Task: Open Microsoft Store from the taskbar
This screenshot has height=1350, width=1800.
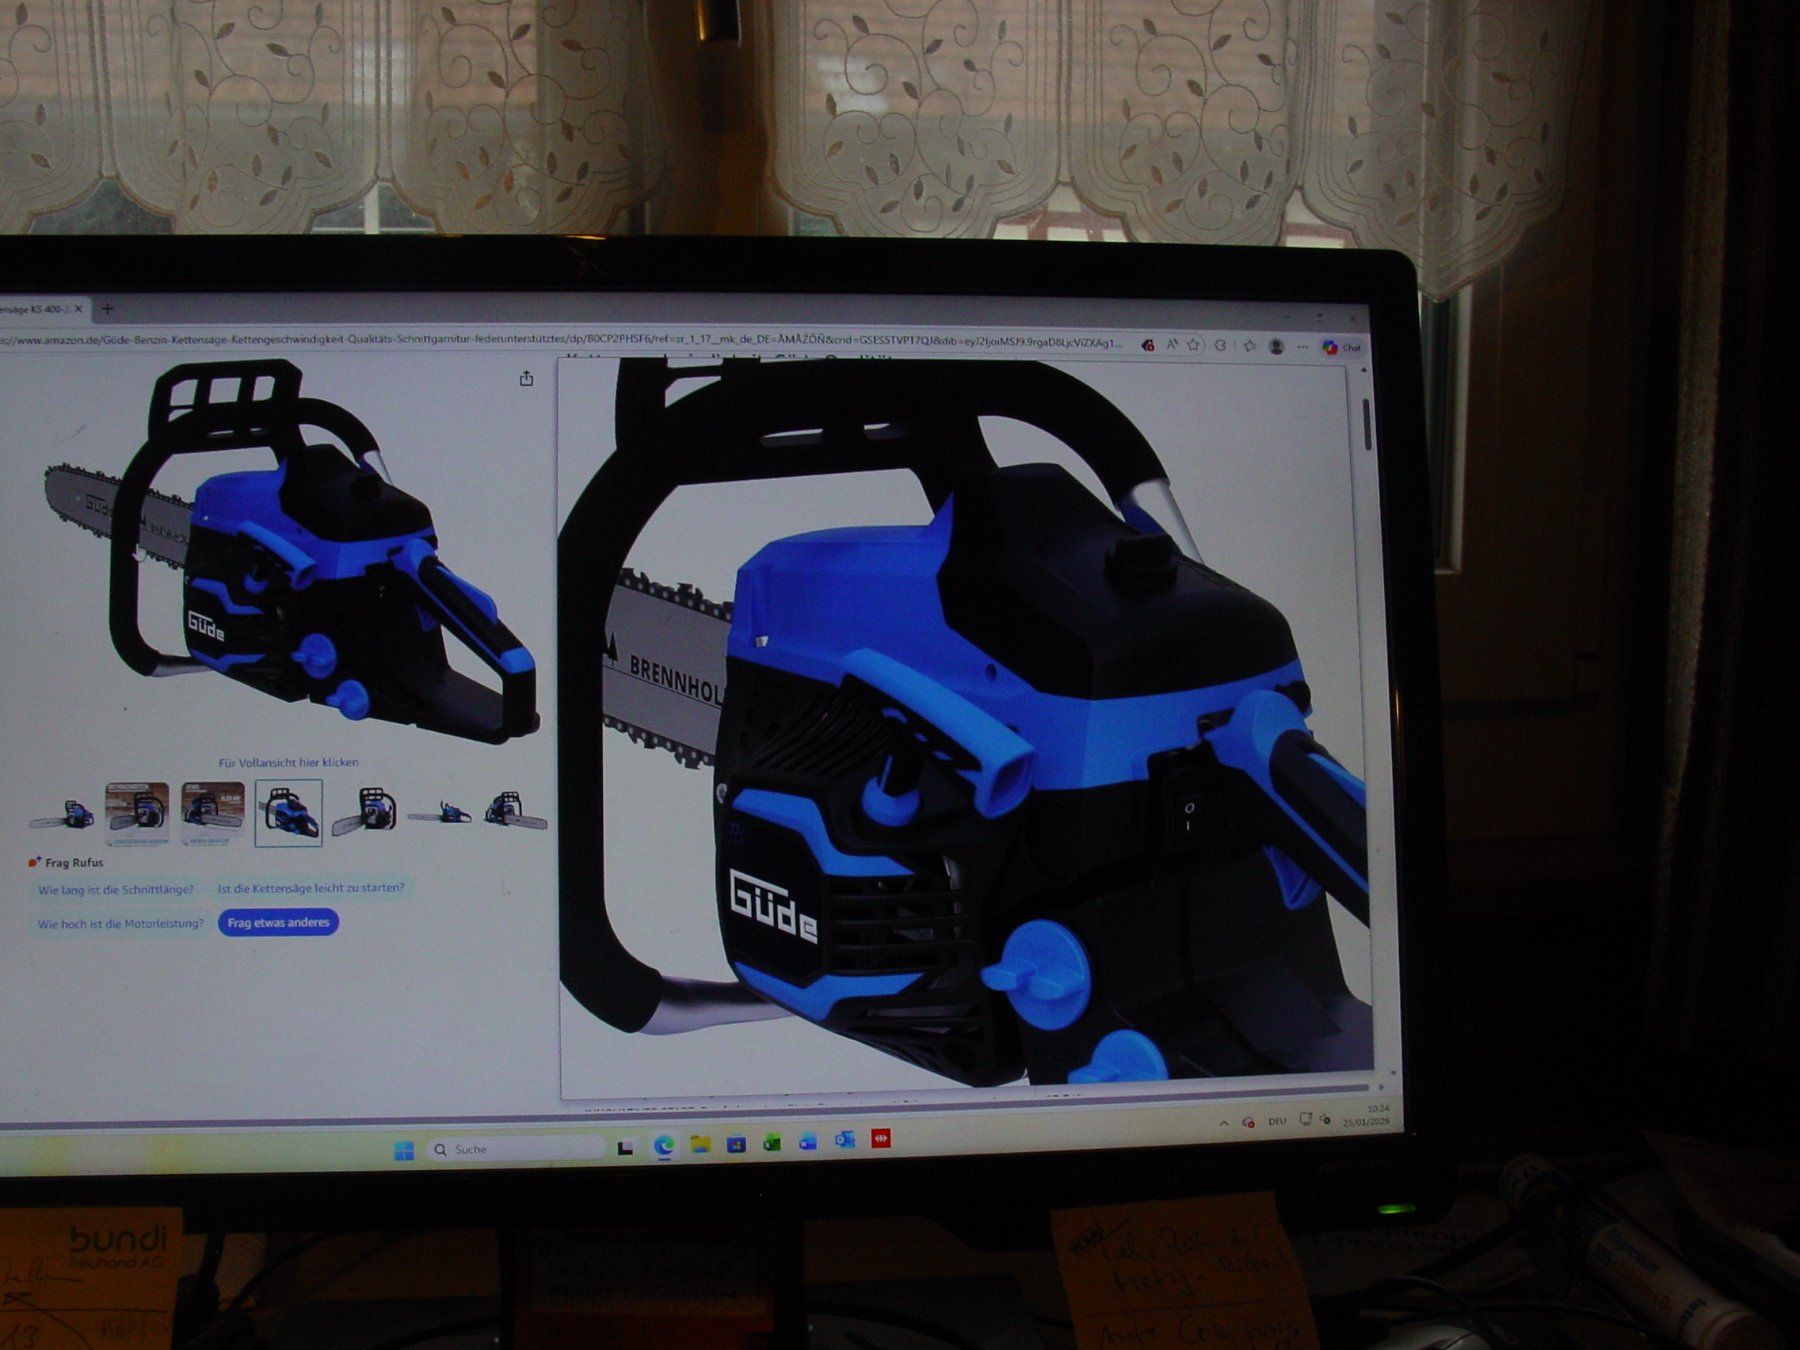Action: (736, 1143)
